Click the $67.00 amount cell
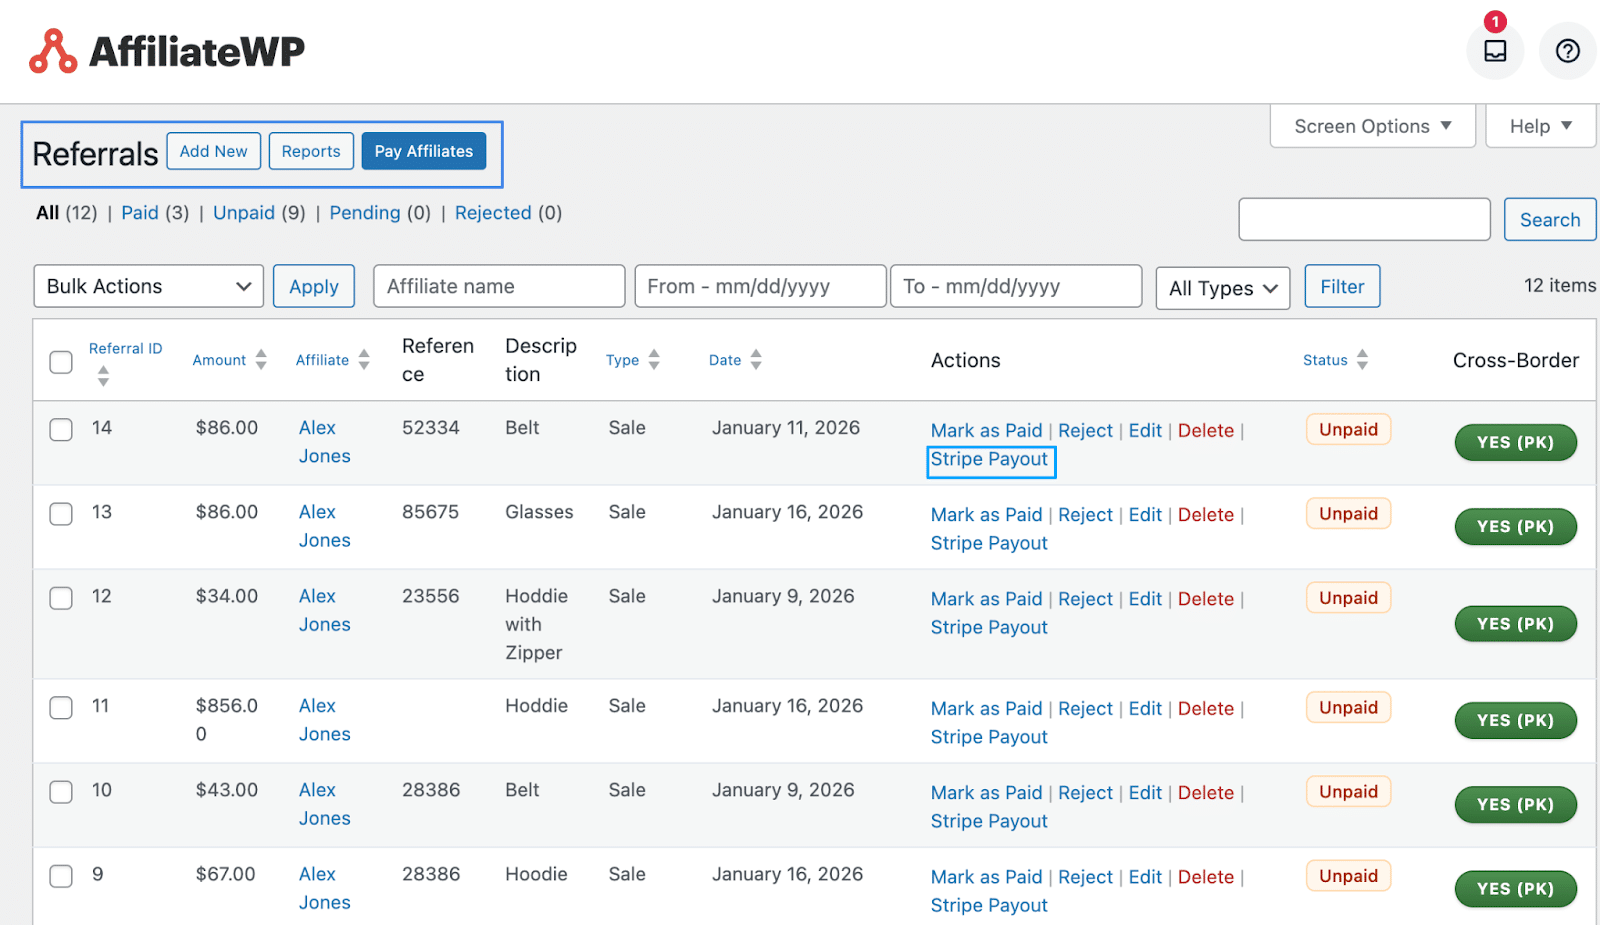1600x925 pixels. [x=226, y=874]
